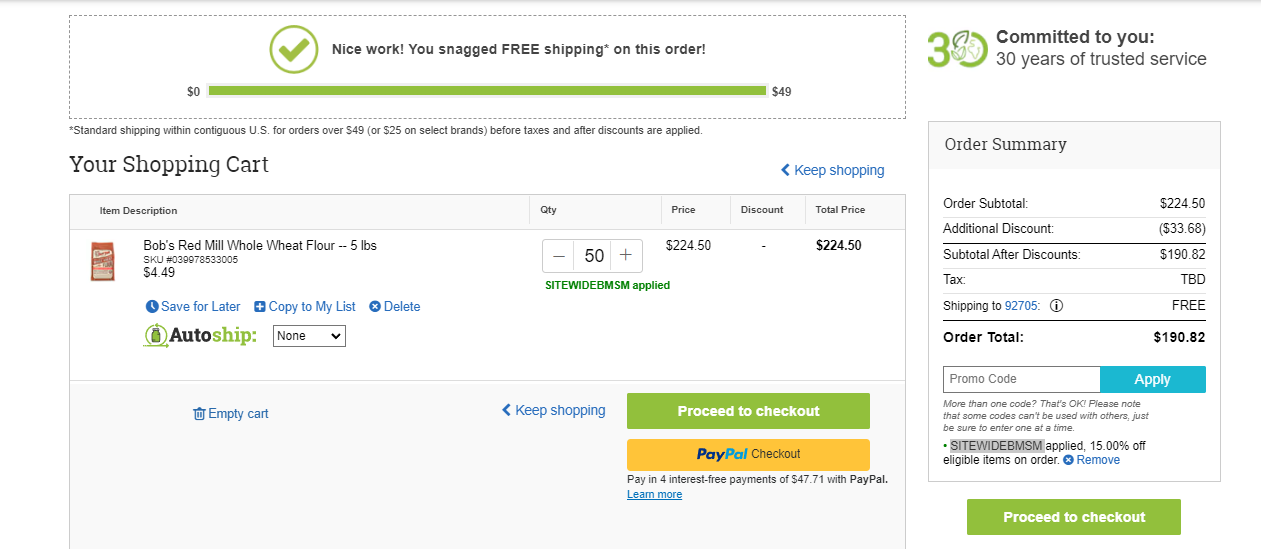The width and height of the screenshot is (1261, 549).
Task: Click the 30 years trusted service logo
Action: [957, 48]
